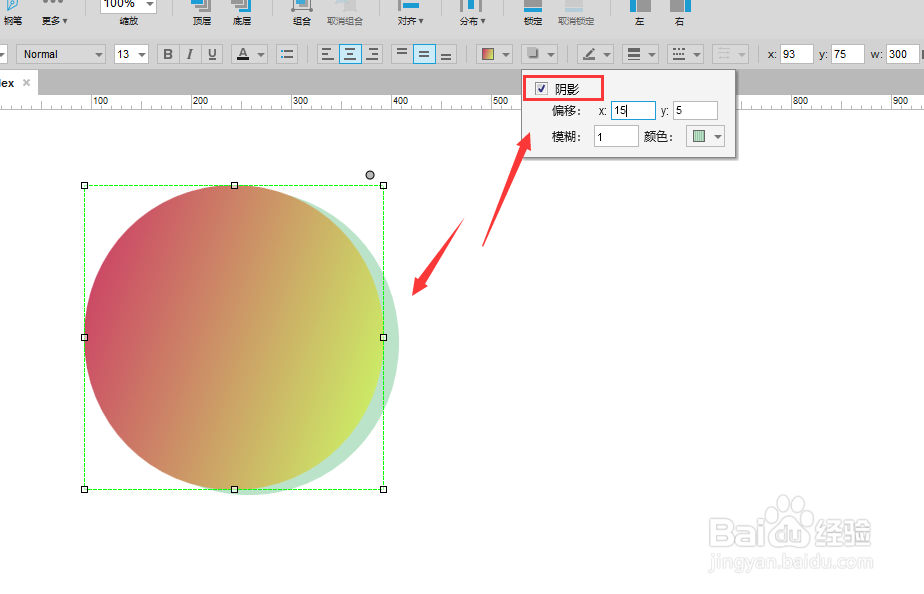Align text to the top

[x=402, y=54]
